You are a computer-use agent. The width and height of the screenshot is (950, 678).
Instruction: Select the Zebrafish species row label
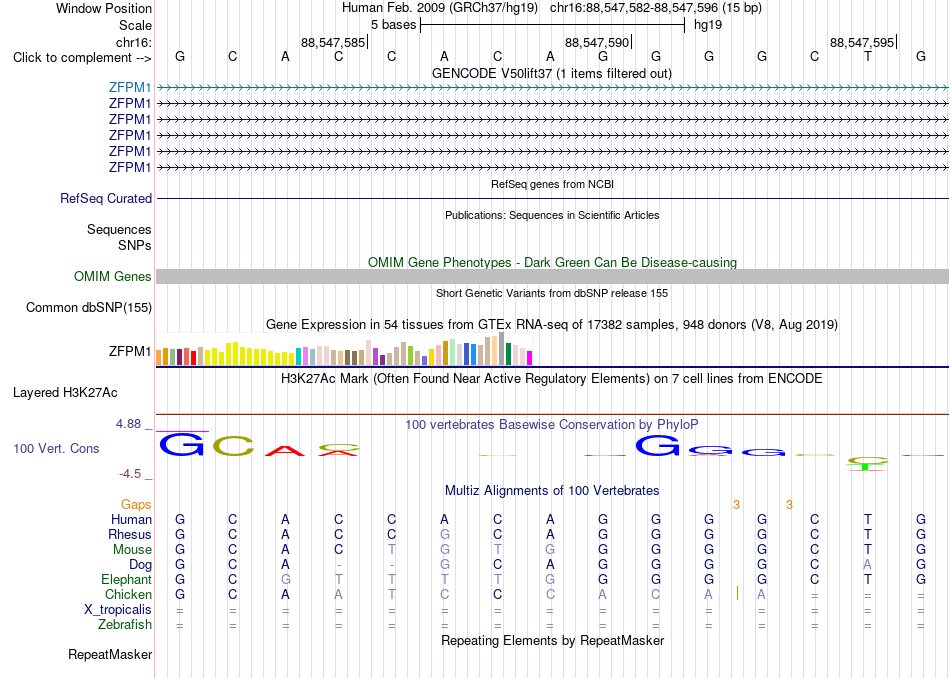coord(125,625)
